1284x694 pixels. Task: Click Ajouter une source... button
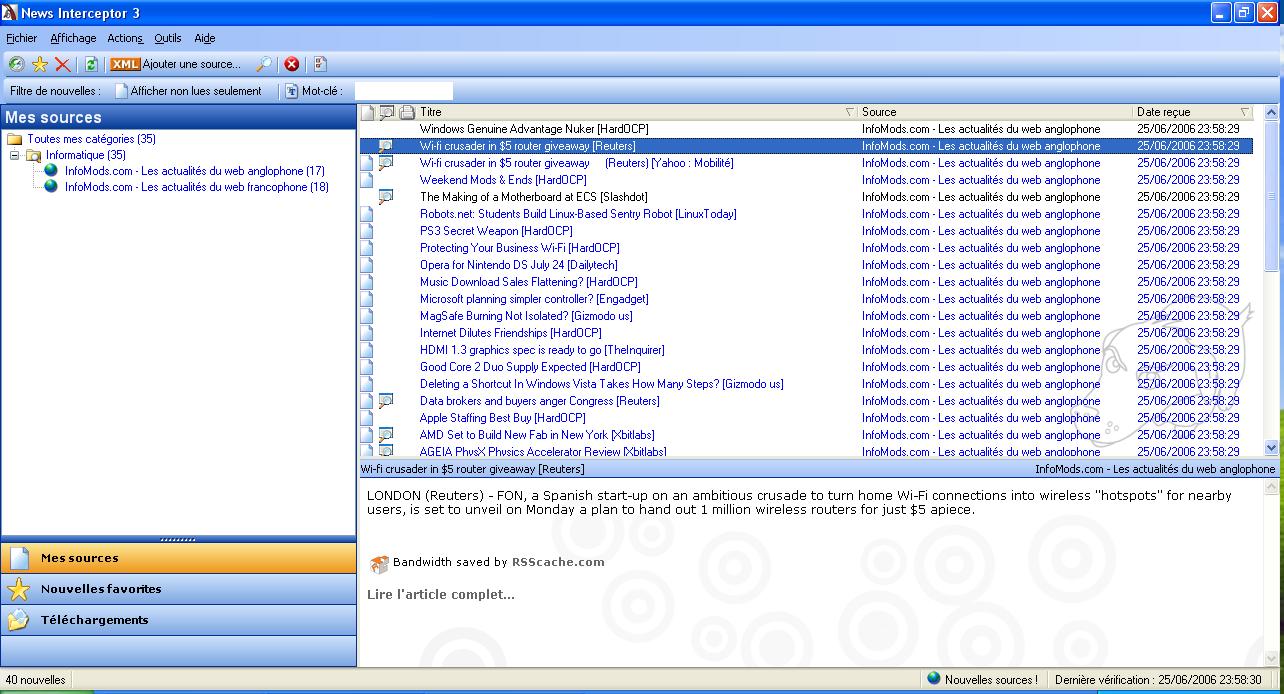click(176, 64)
